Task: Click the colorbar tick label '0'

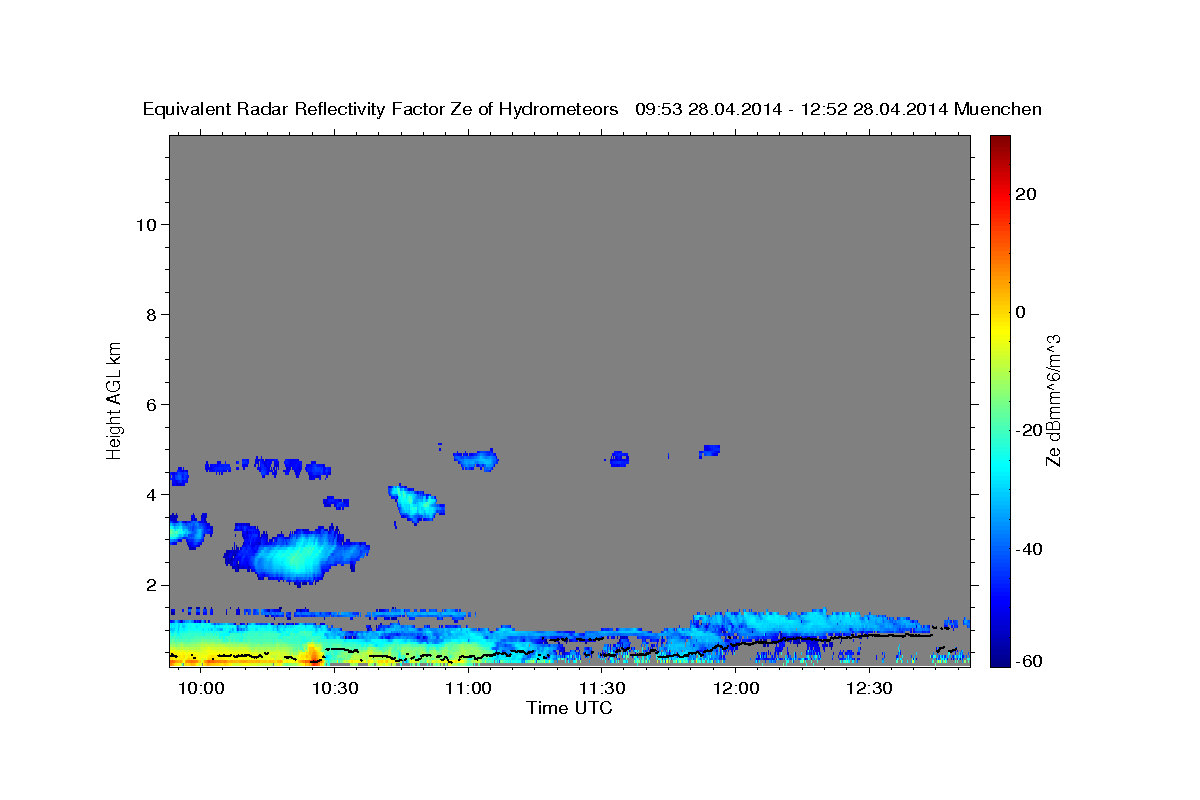Action: pos(1020,312)
